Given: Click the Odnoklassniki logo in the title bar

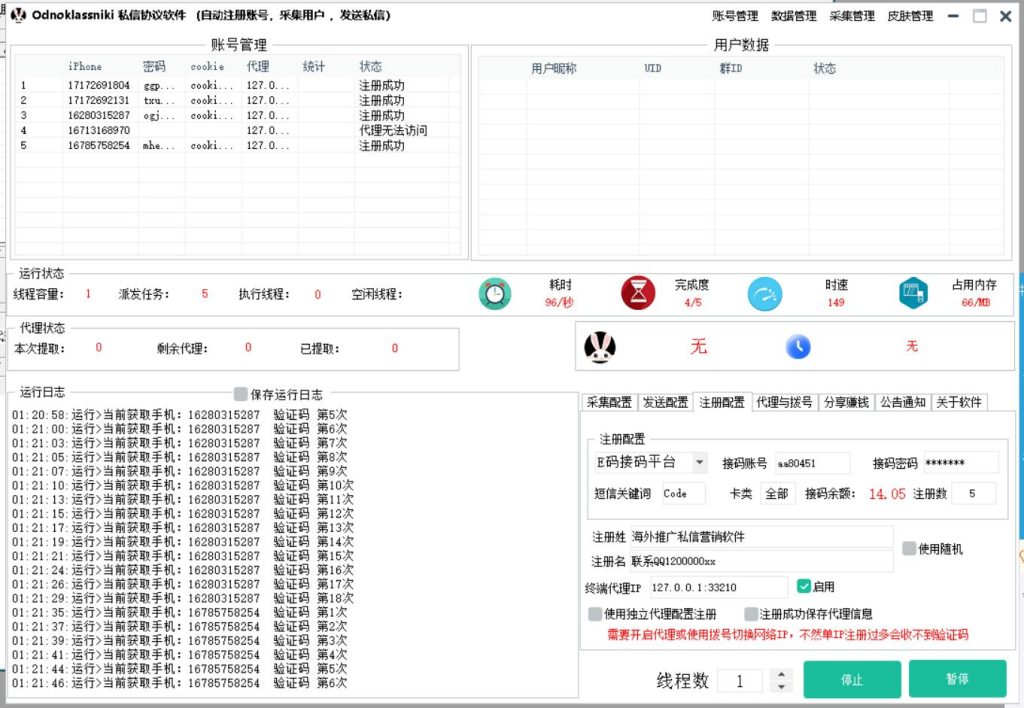Looking at the screenshot, I should click(x=16, y=15).
